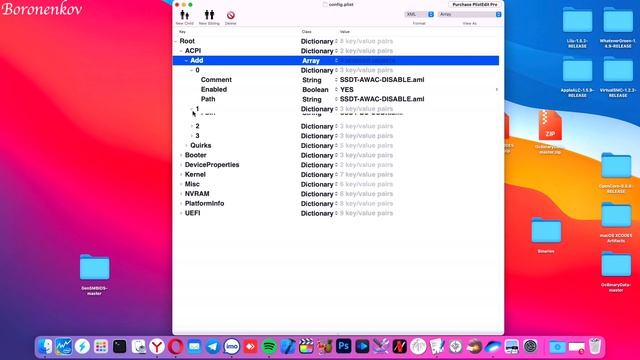Open the View As Array dropdown

point(469,14)
